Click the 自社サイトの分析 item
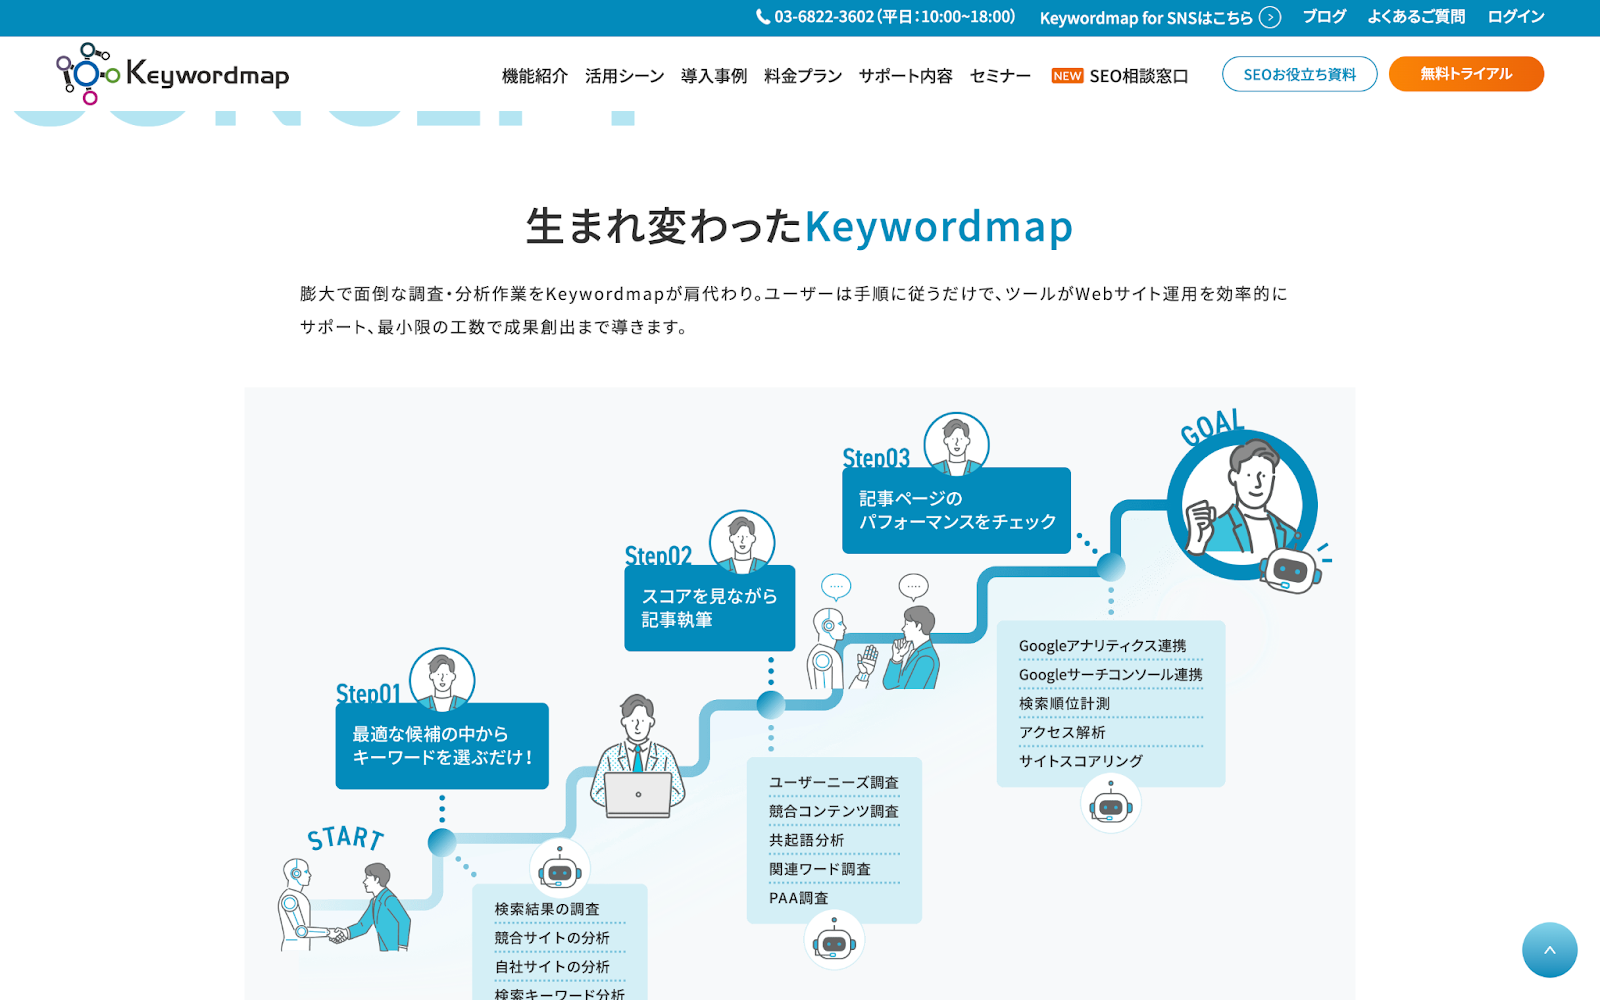 coord(552,967)
